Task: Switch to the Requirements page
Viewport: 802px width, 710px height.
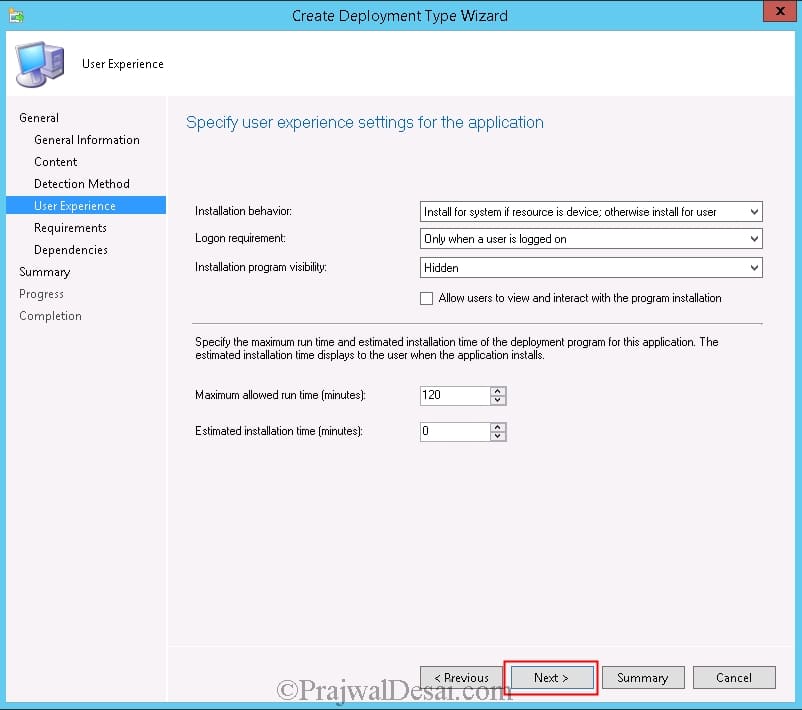Action: pyautogui.click(x=70, y=227)
